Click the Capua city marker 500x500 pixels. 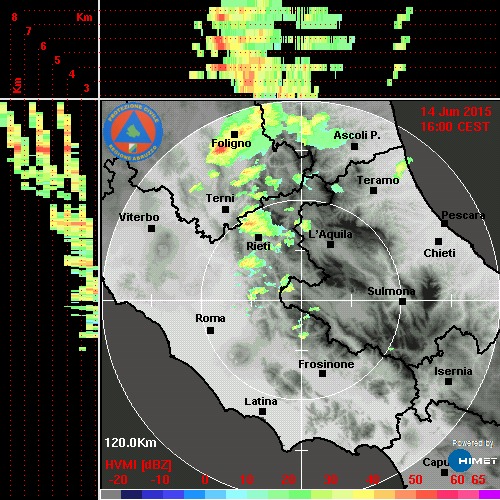tap(444, 472)
